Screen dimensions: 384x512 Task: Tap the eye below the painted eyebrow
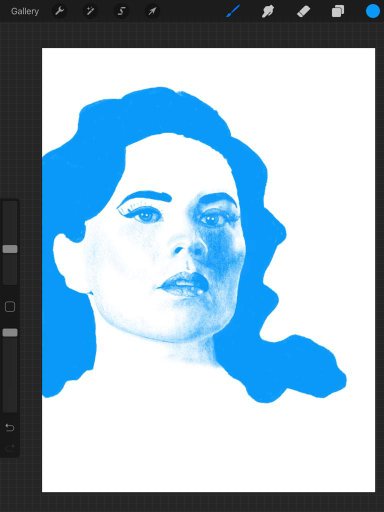pos(147,216)
